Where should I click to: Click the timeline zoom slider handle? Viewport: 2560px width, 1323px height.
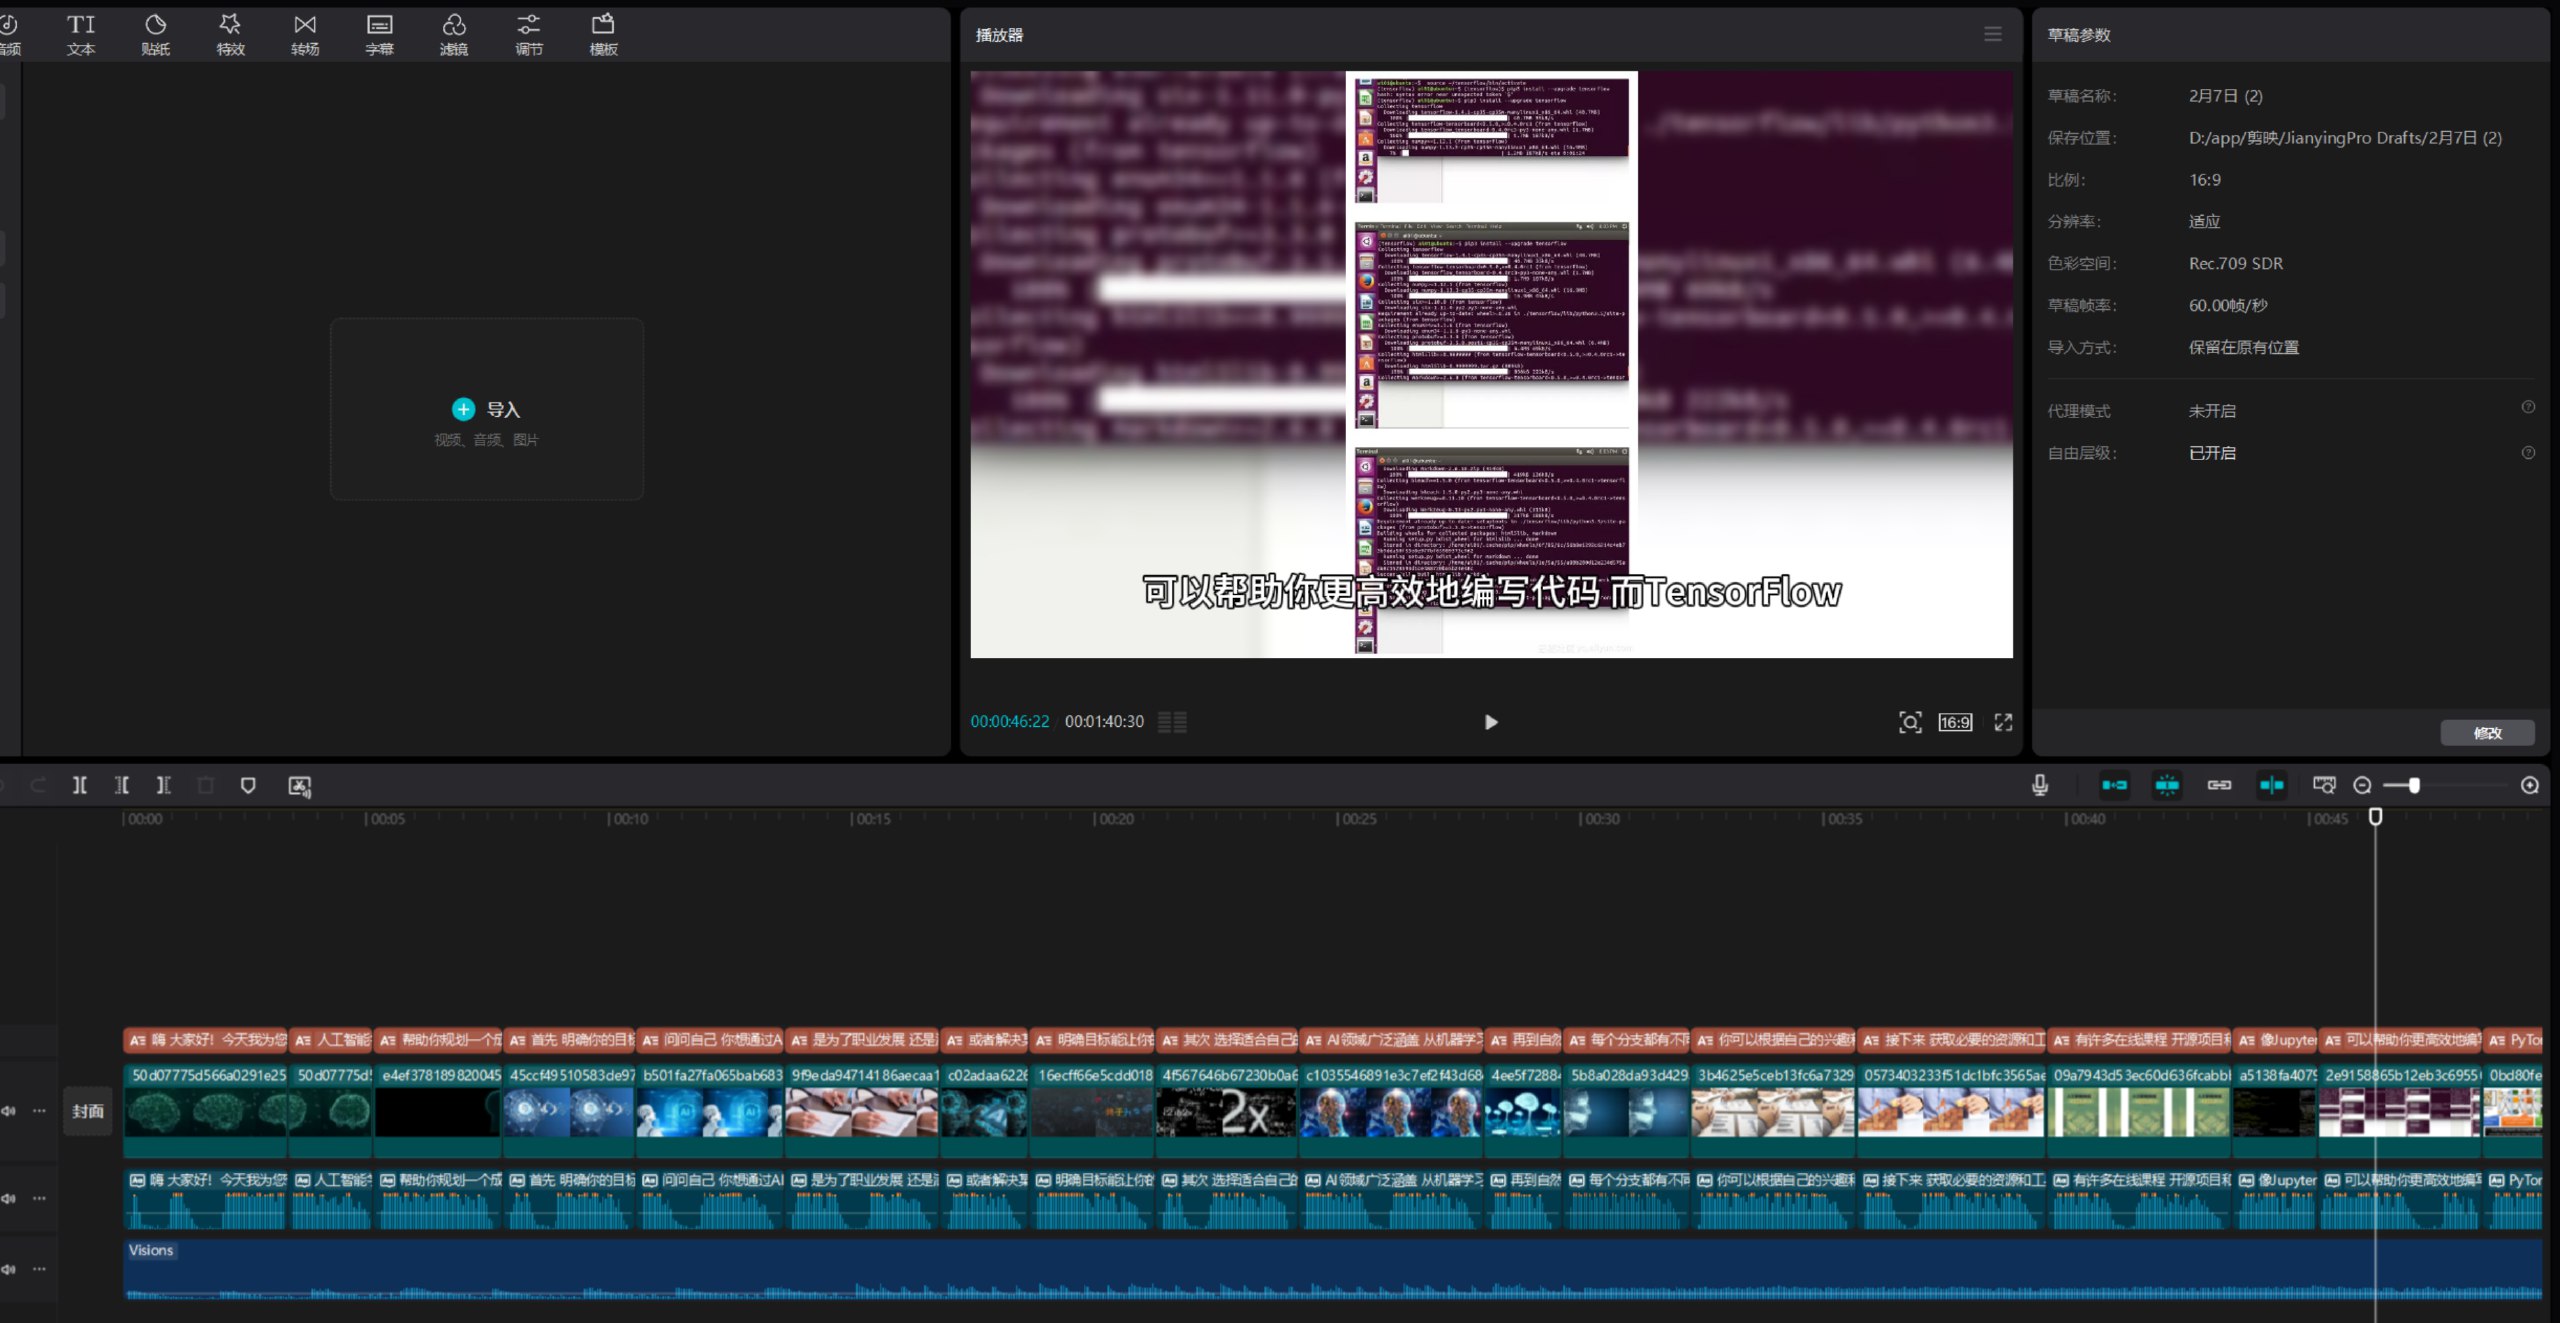tap(2414, 786)
